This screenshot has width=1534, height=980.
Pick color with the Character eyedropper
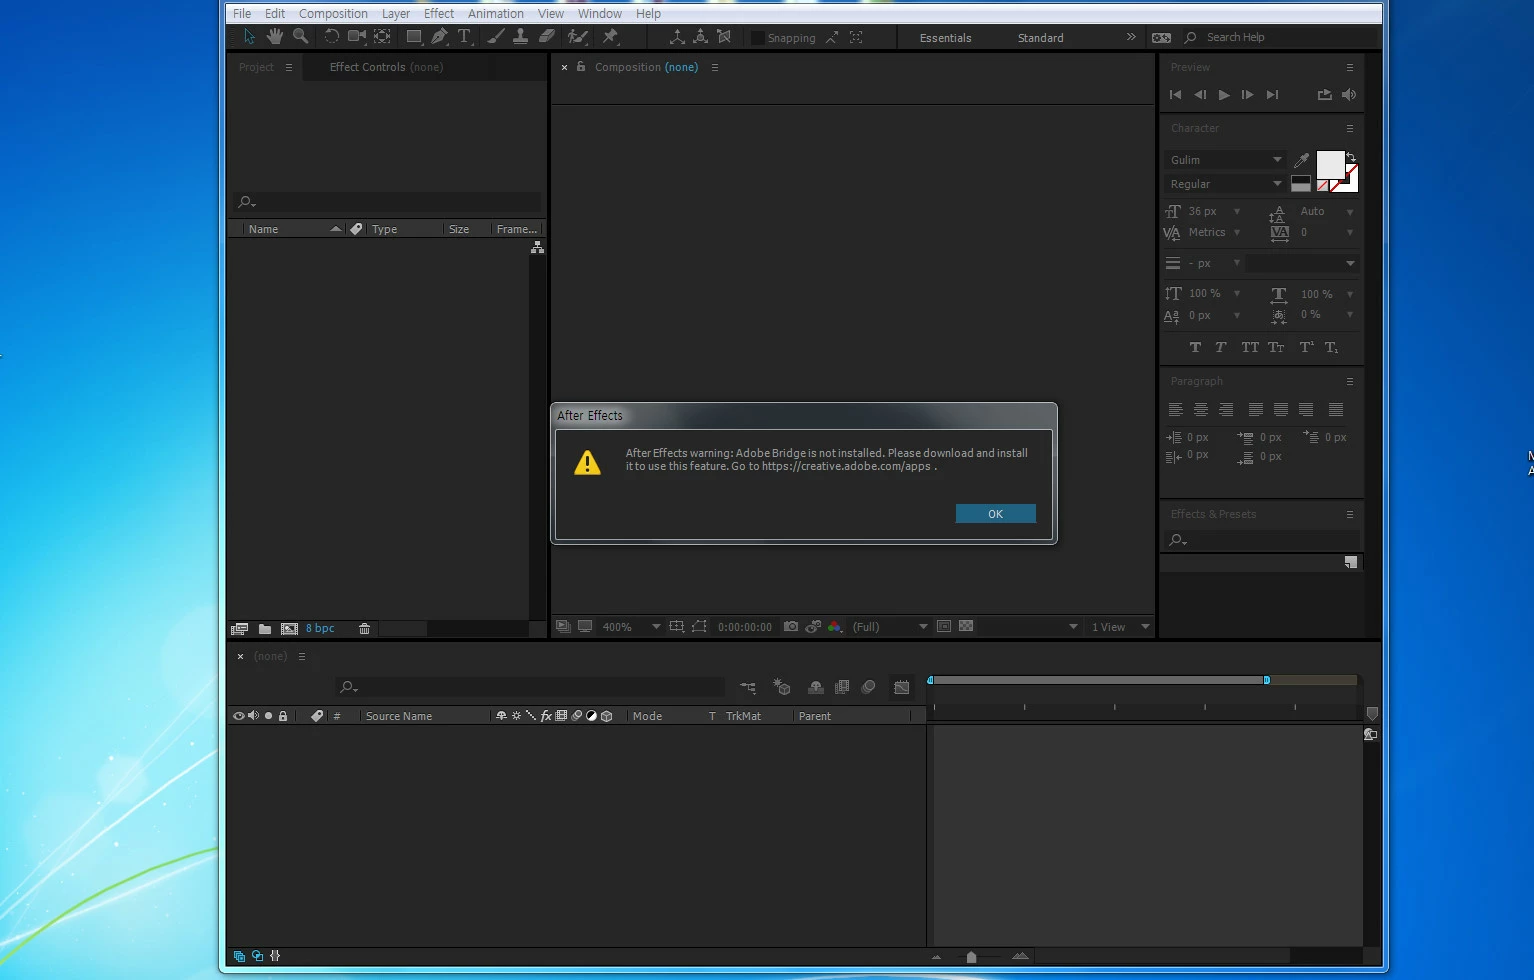tap(1301, 160)
